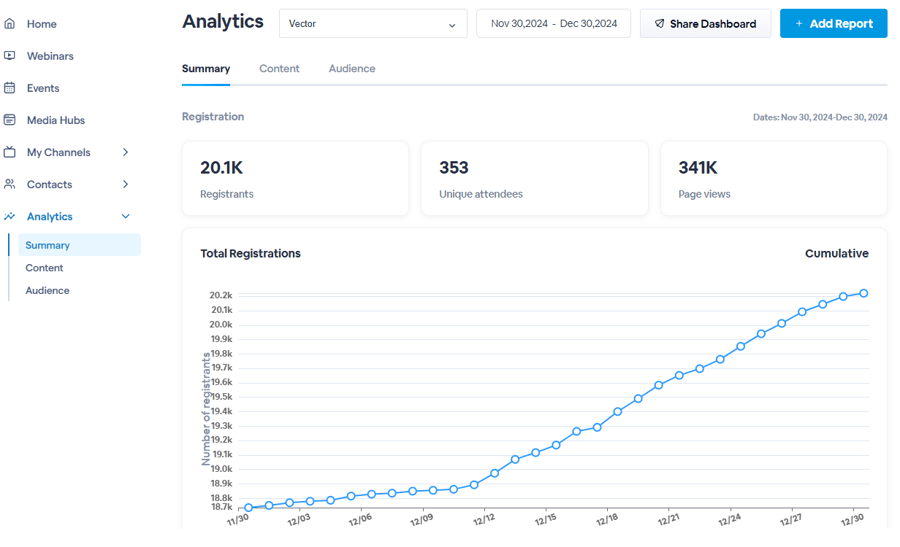The width and height of the screenshot is (900, 547).
Task: Open the date range picker field
Action: pyautogui.click(x=553, y=24)
